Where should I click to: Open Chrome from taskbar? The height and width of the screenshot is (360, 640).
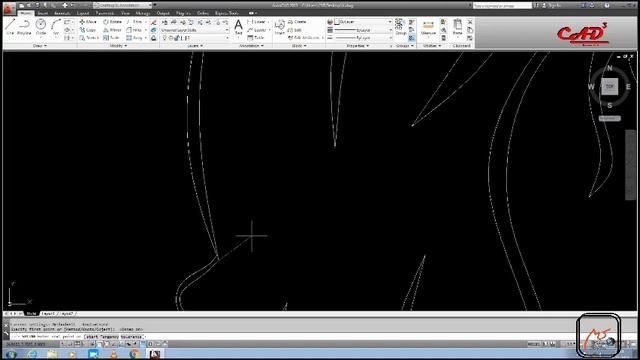(134, 354)
